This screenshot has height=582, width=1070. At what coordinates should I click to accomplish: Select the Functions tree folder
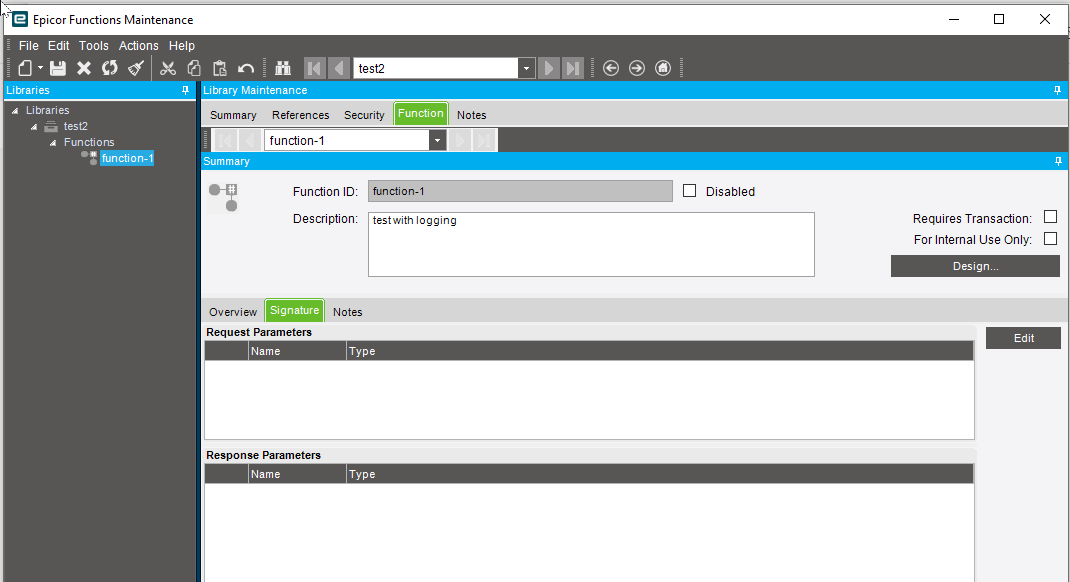[x=89, y=142]
